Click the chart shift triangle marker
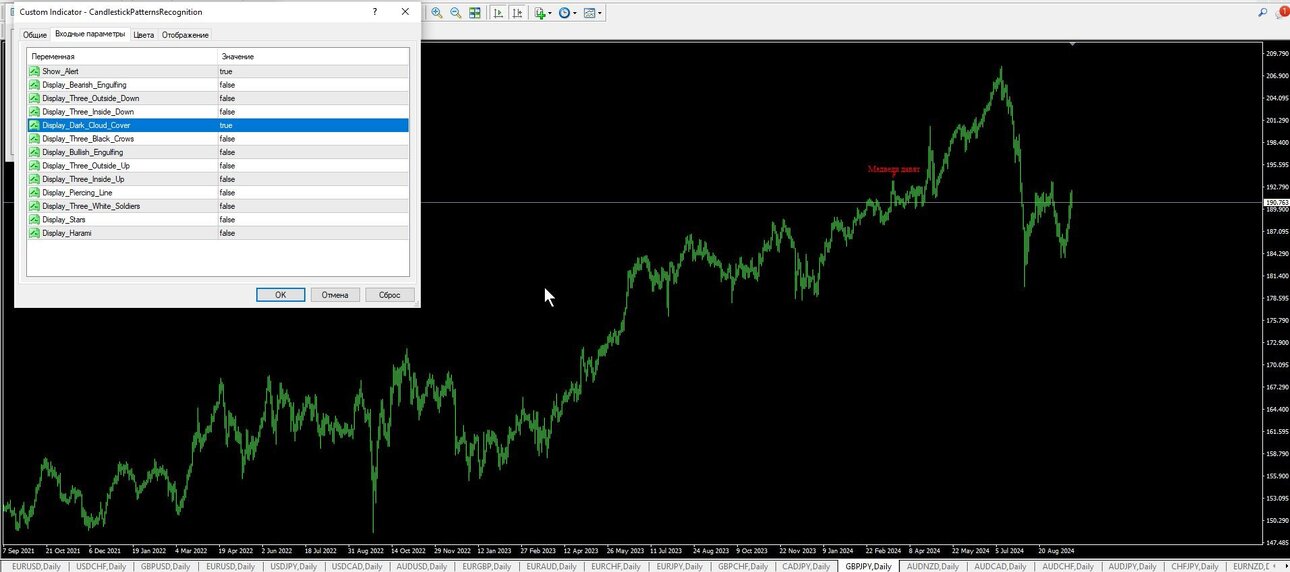This screenshot has height=572, width=1290. 1072,44
